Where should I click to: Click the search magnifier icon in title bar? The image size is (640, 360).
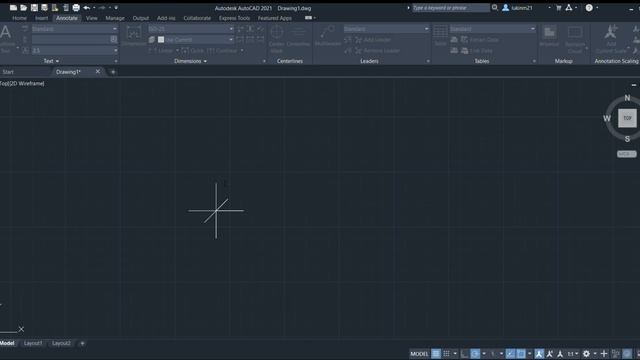click(x=495, y=7)
